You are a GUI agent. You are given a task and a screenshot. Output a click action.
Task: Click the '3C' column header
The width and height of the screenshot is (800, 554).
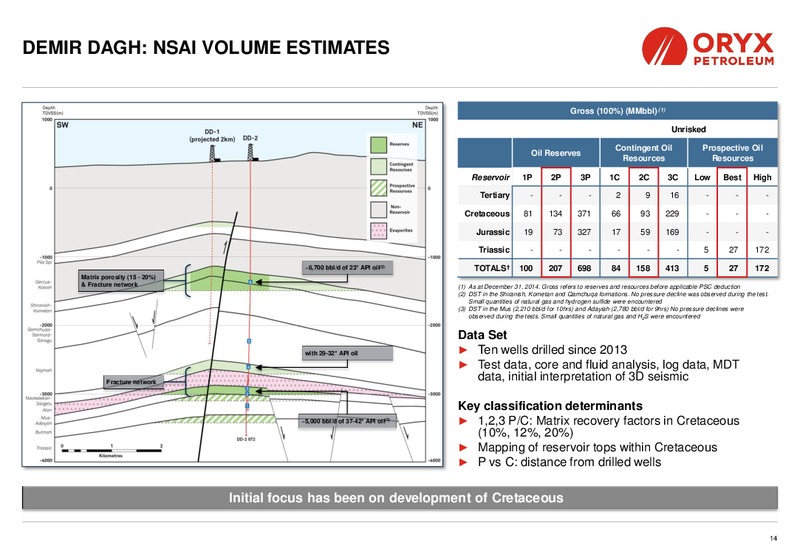point(673,177)
